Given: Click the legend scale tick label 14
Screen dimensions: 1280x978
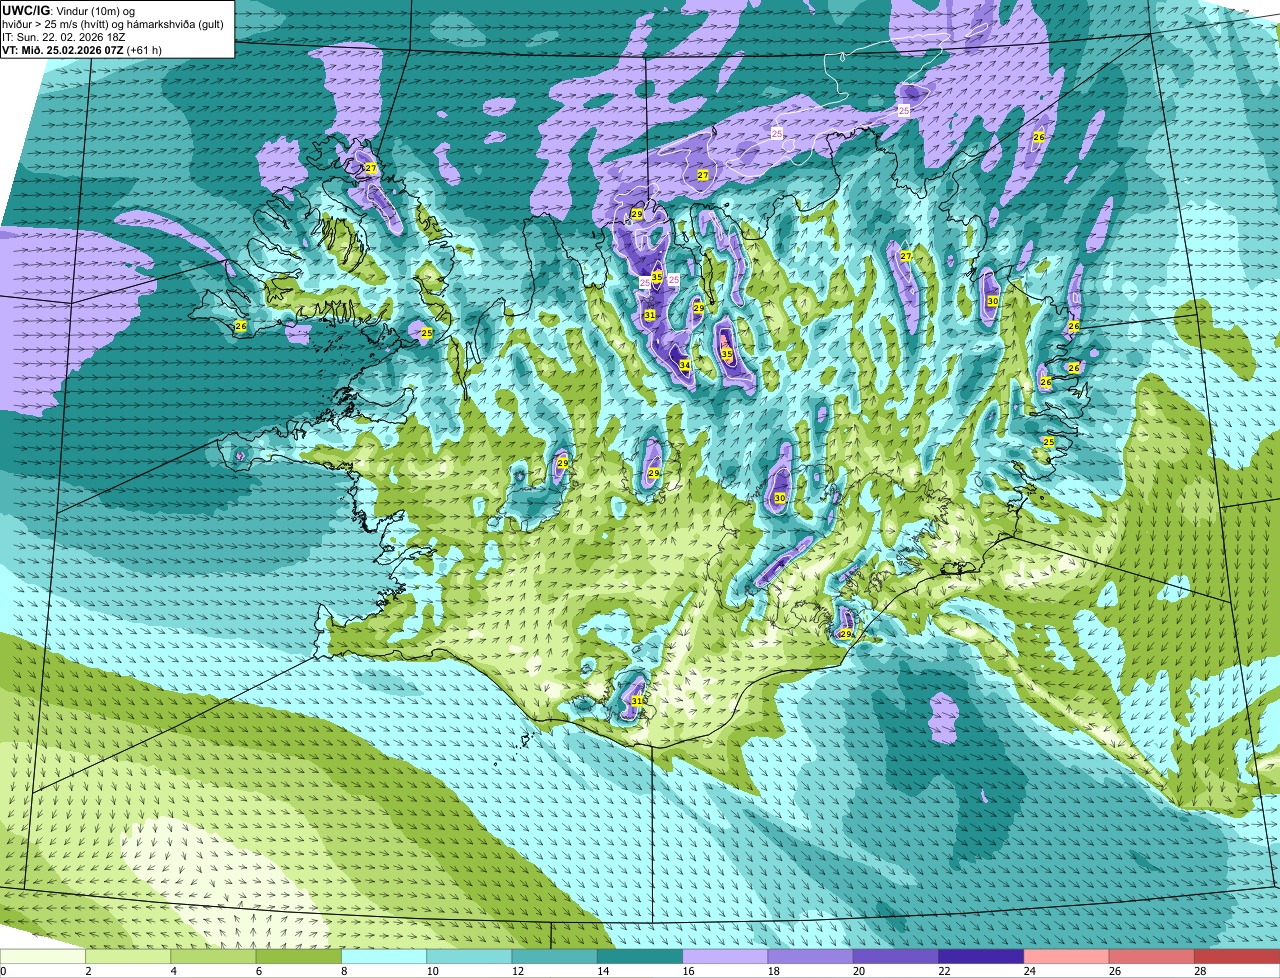Looking at the screenshot, I should (602, 971).
